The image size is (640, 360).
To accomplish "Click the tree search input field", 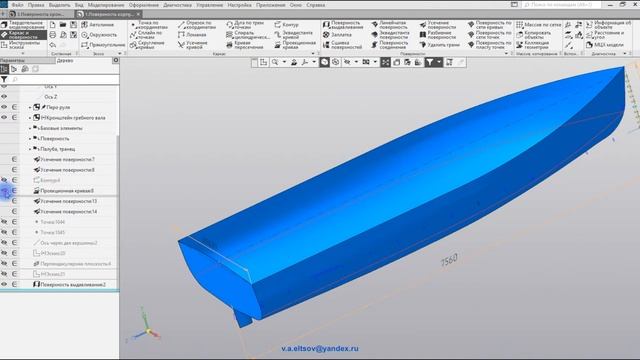I will pyautogui.click(x=64, y=79).
